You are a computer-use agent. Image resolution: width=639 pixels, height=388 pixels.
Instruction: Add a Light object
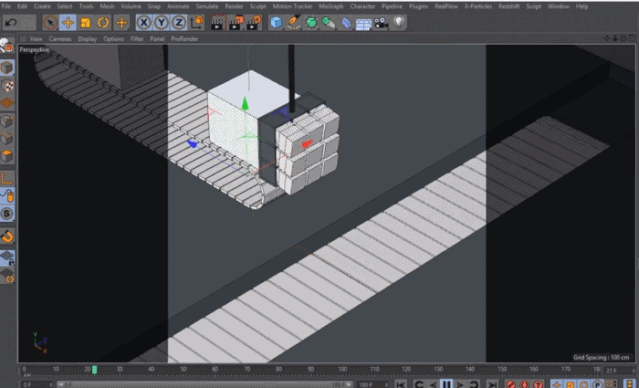pyautogui.click(x=399, y=22)
